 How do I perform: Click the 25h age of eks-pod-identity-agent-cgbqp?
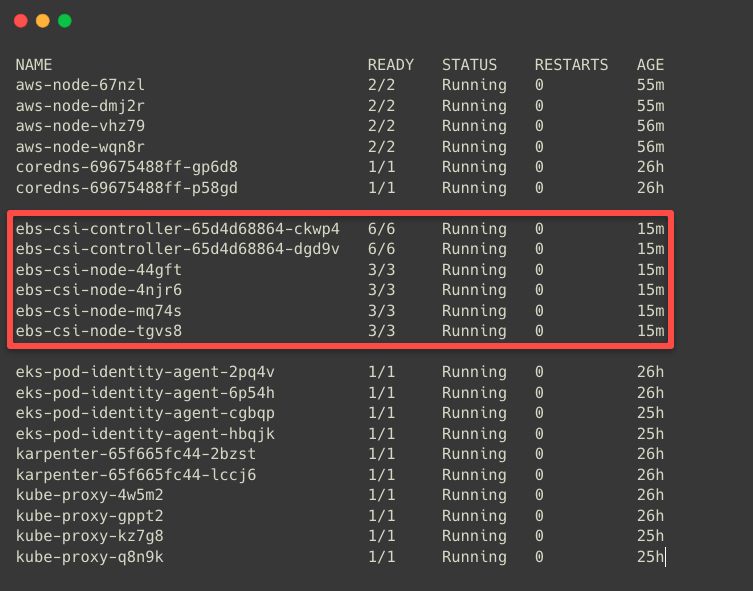coord(650,413)
